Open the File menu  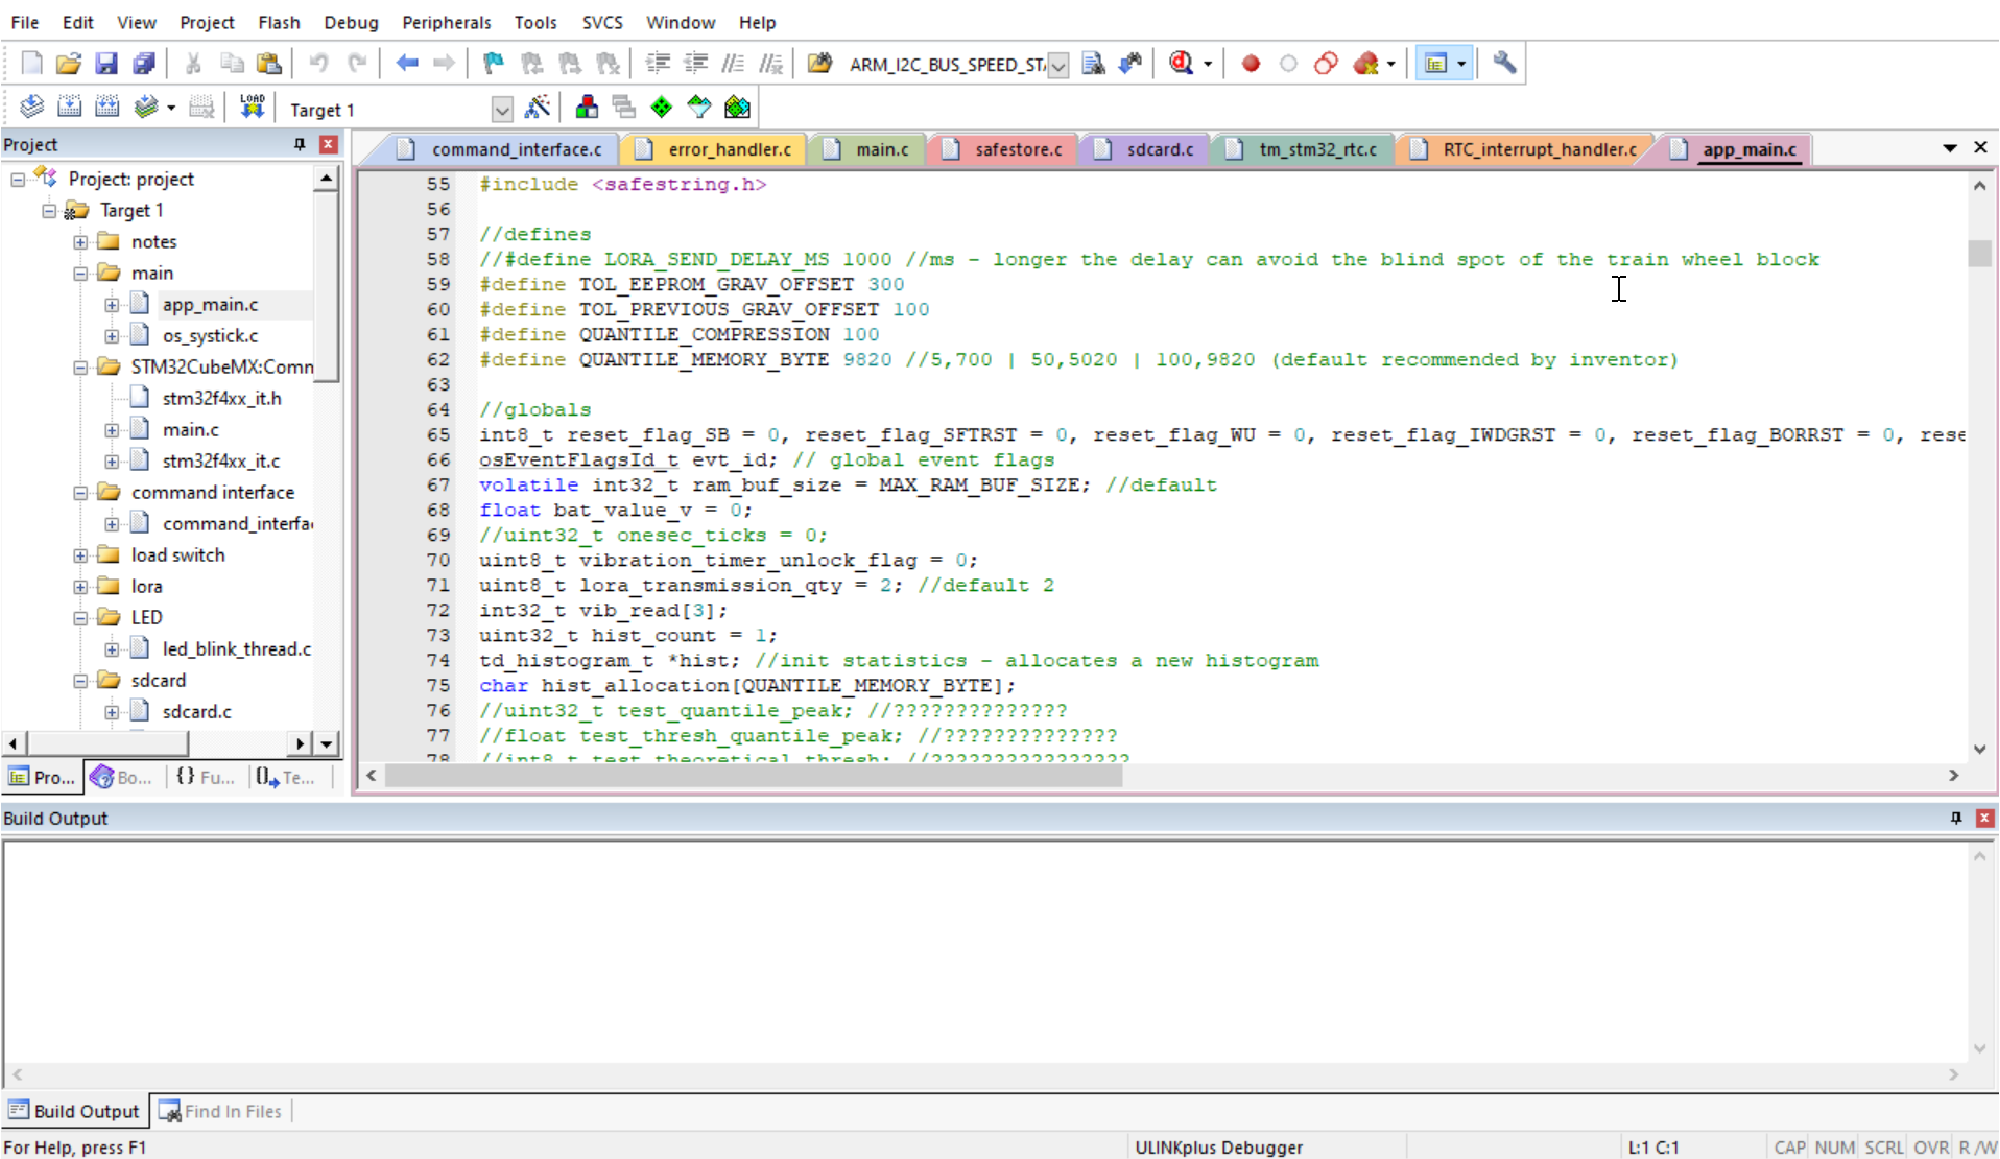25,22
